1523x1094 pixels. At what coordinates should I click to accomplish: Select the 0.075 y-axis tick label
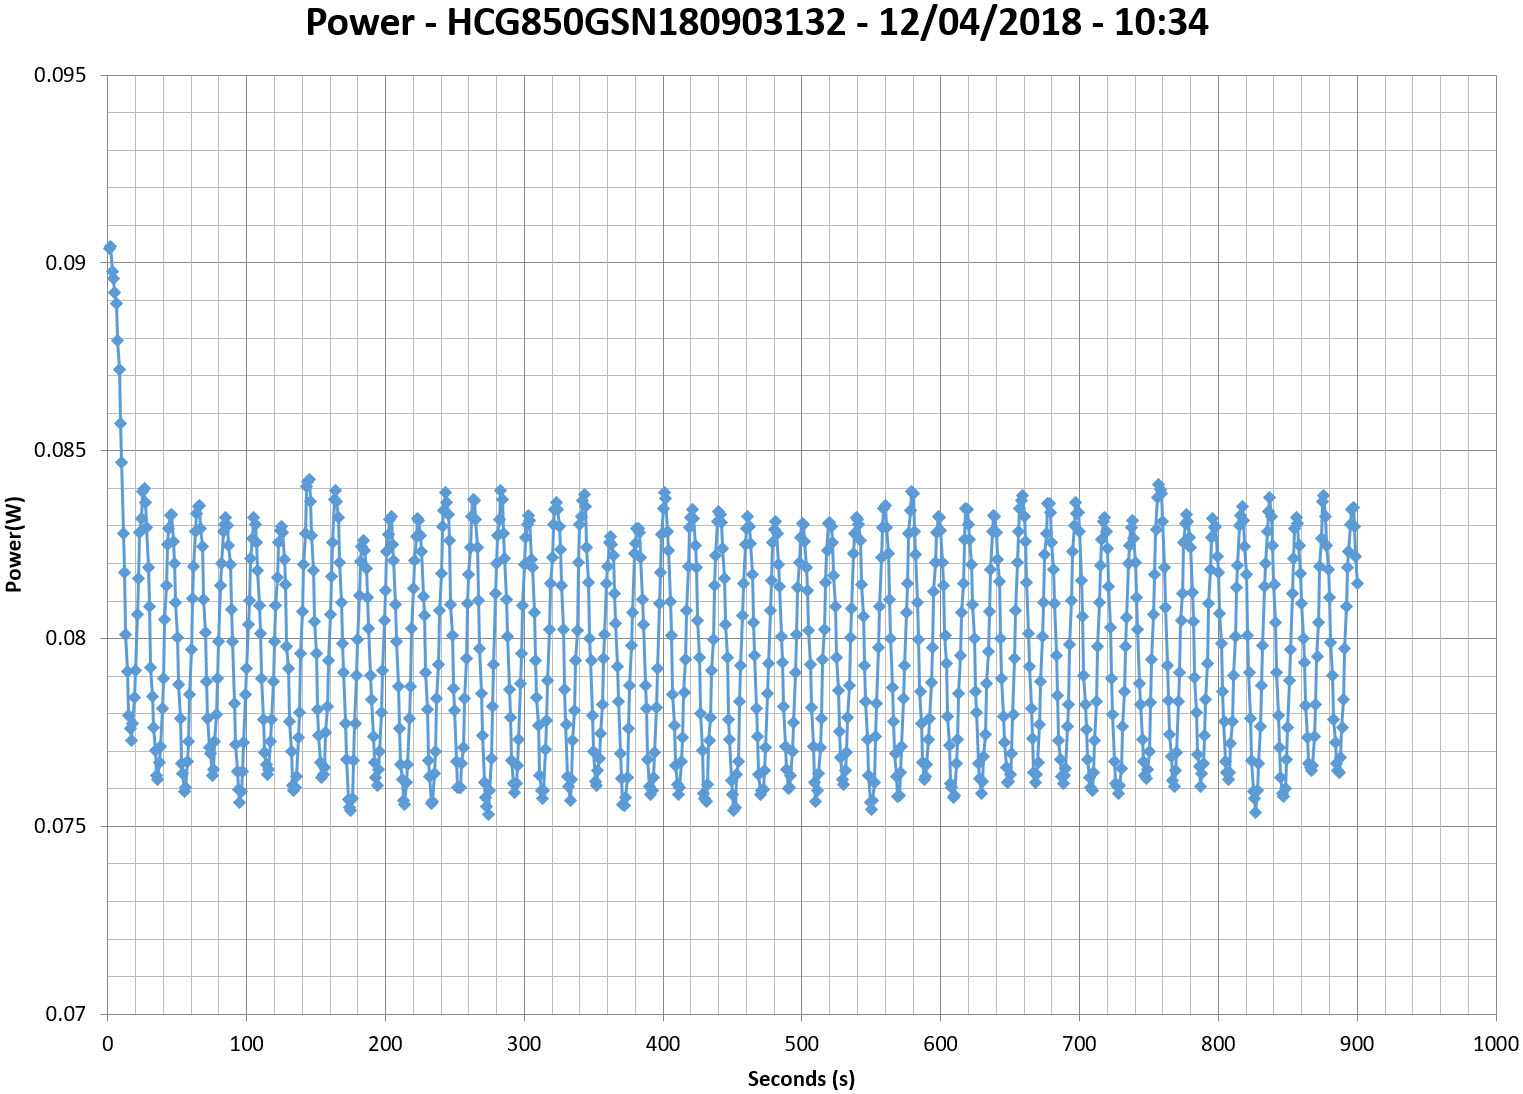click(60, 826)
